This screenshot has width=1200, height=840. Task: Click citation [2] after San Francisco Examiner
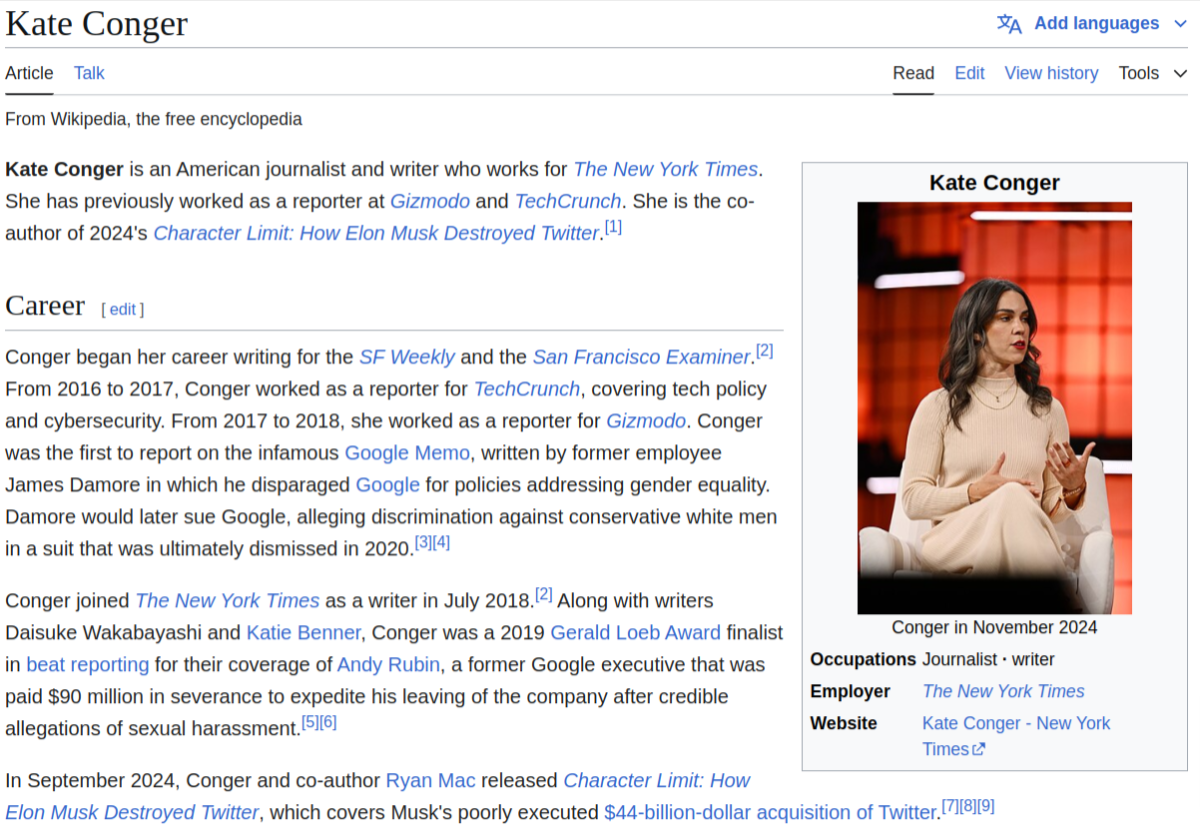[765, 351]
